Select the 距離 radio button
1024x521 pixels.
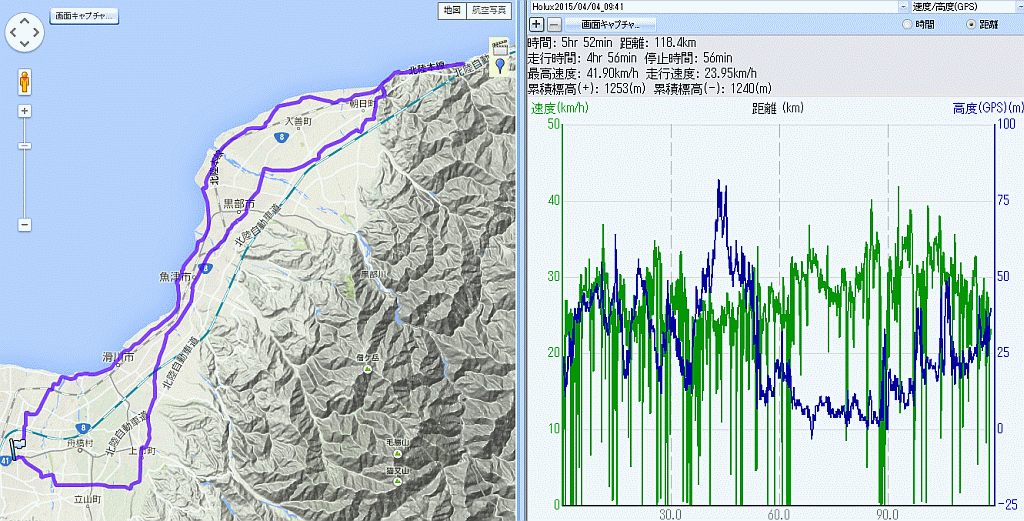point(970,23)
